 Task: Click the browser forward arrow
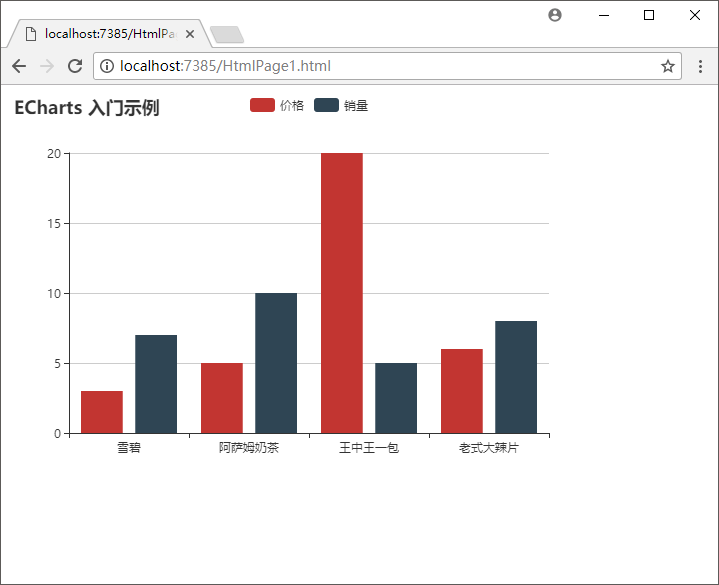pos(47,66)
